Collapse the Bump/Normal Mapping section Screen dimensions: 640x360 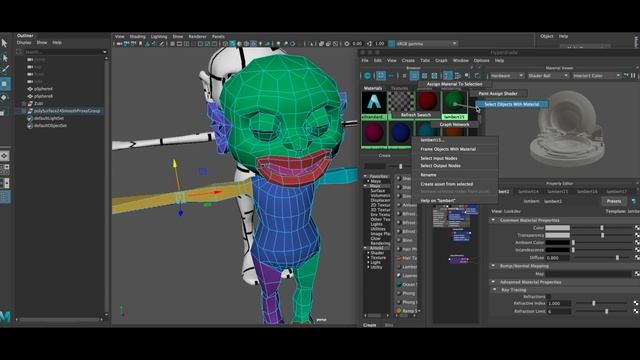click(x=493, y=266)
